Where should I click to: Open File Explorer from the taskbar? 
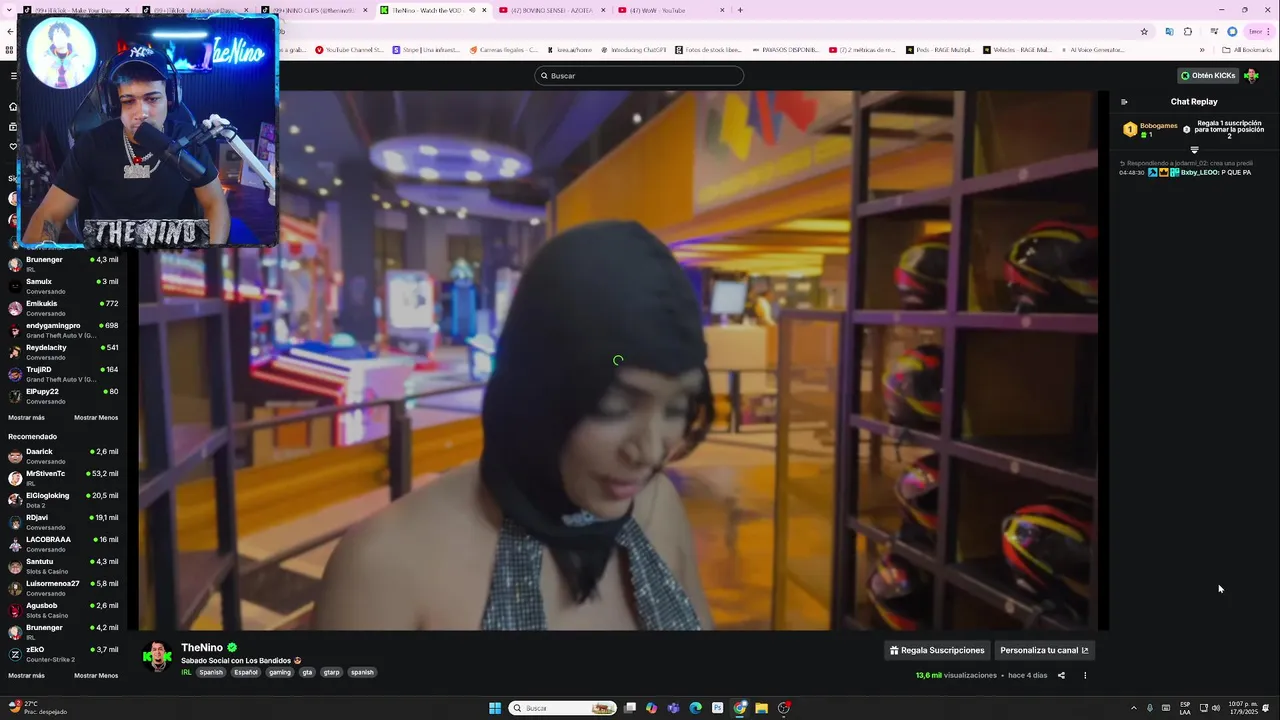click(x=762, y=708)
